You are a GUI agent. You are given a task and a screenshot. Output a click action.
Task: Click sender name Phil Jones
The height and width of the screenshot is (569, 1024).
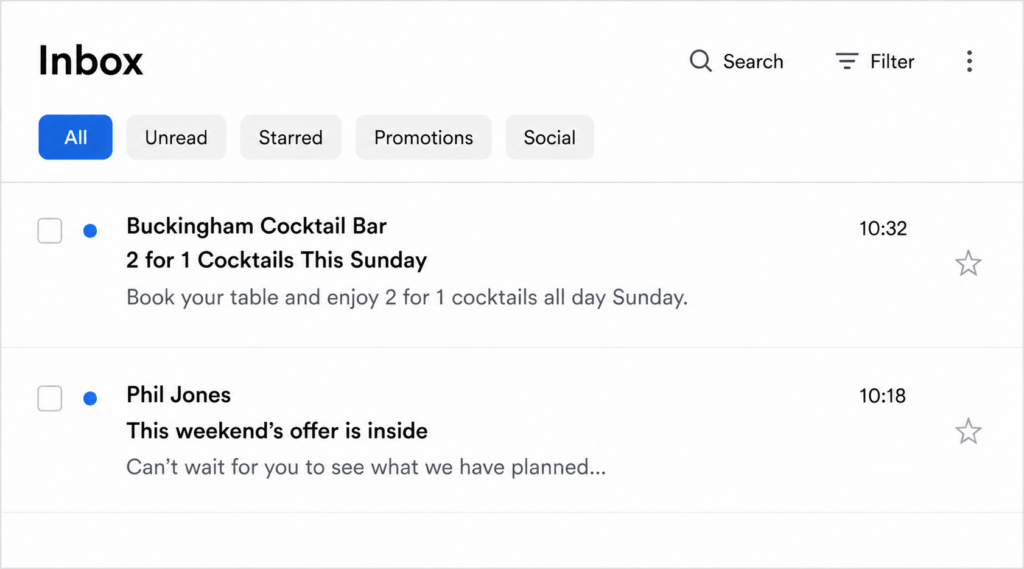point(178,395)
